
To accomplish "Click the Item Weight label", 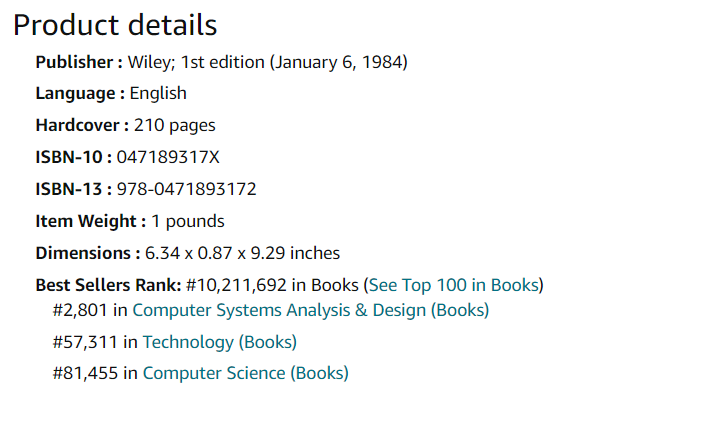I will (x=90, y=221).
